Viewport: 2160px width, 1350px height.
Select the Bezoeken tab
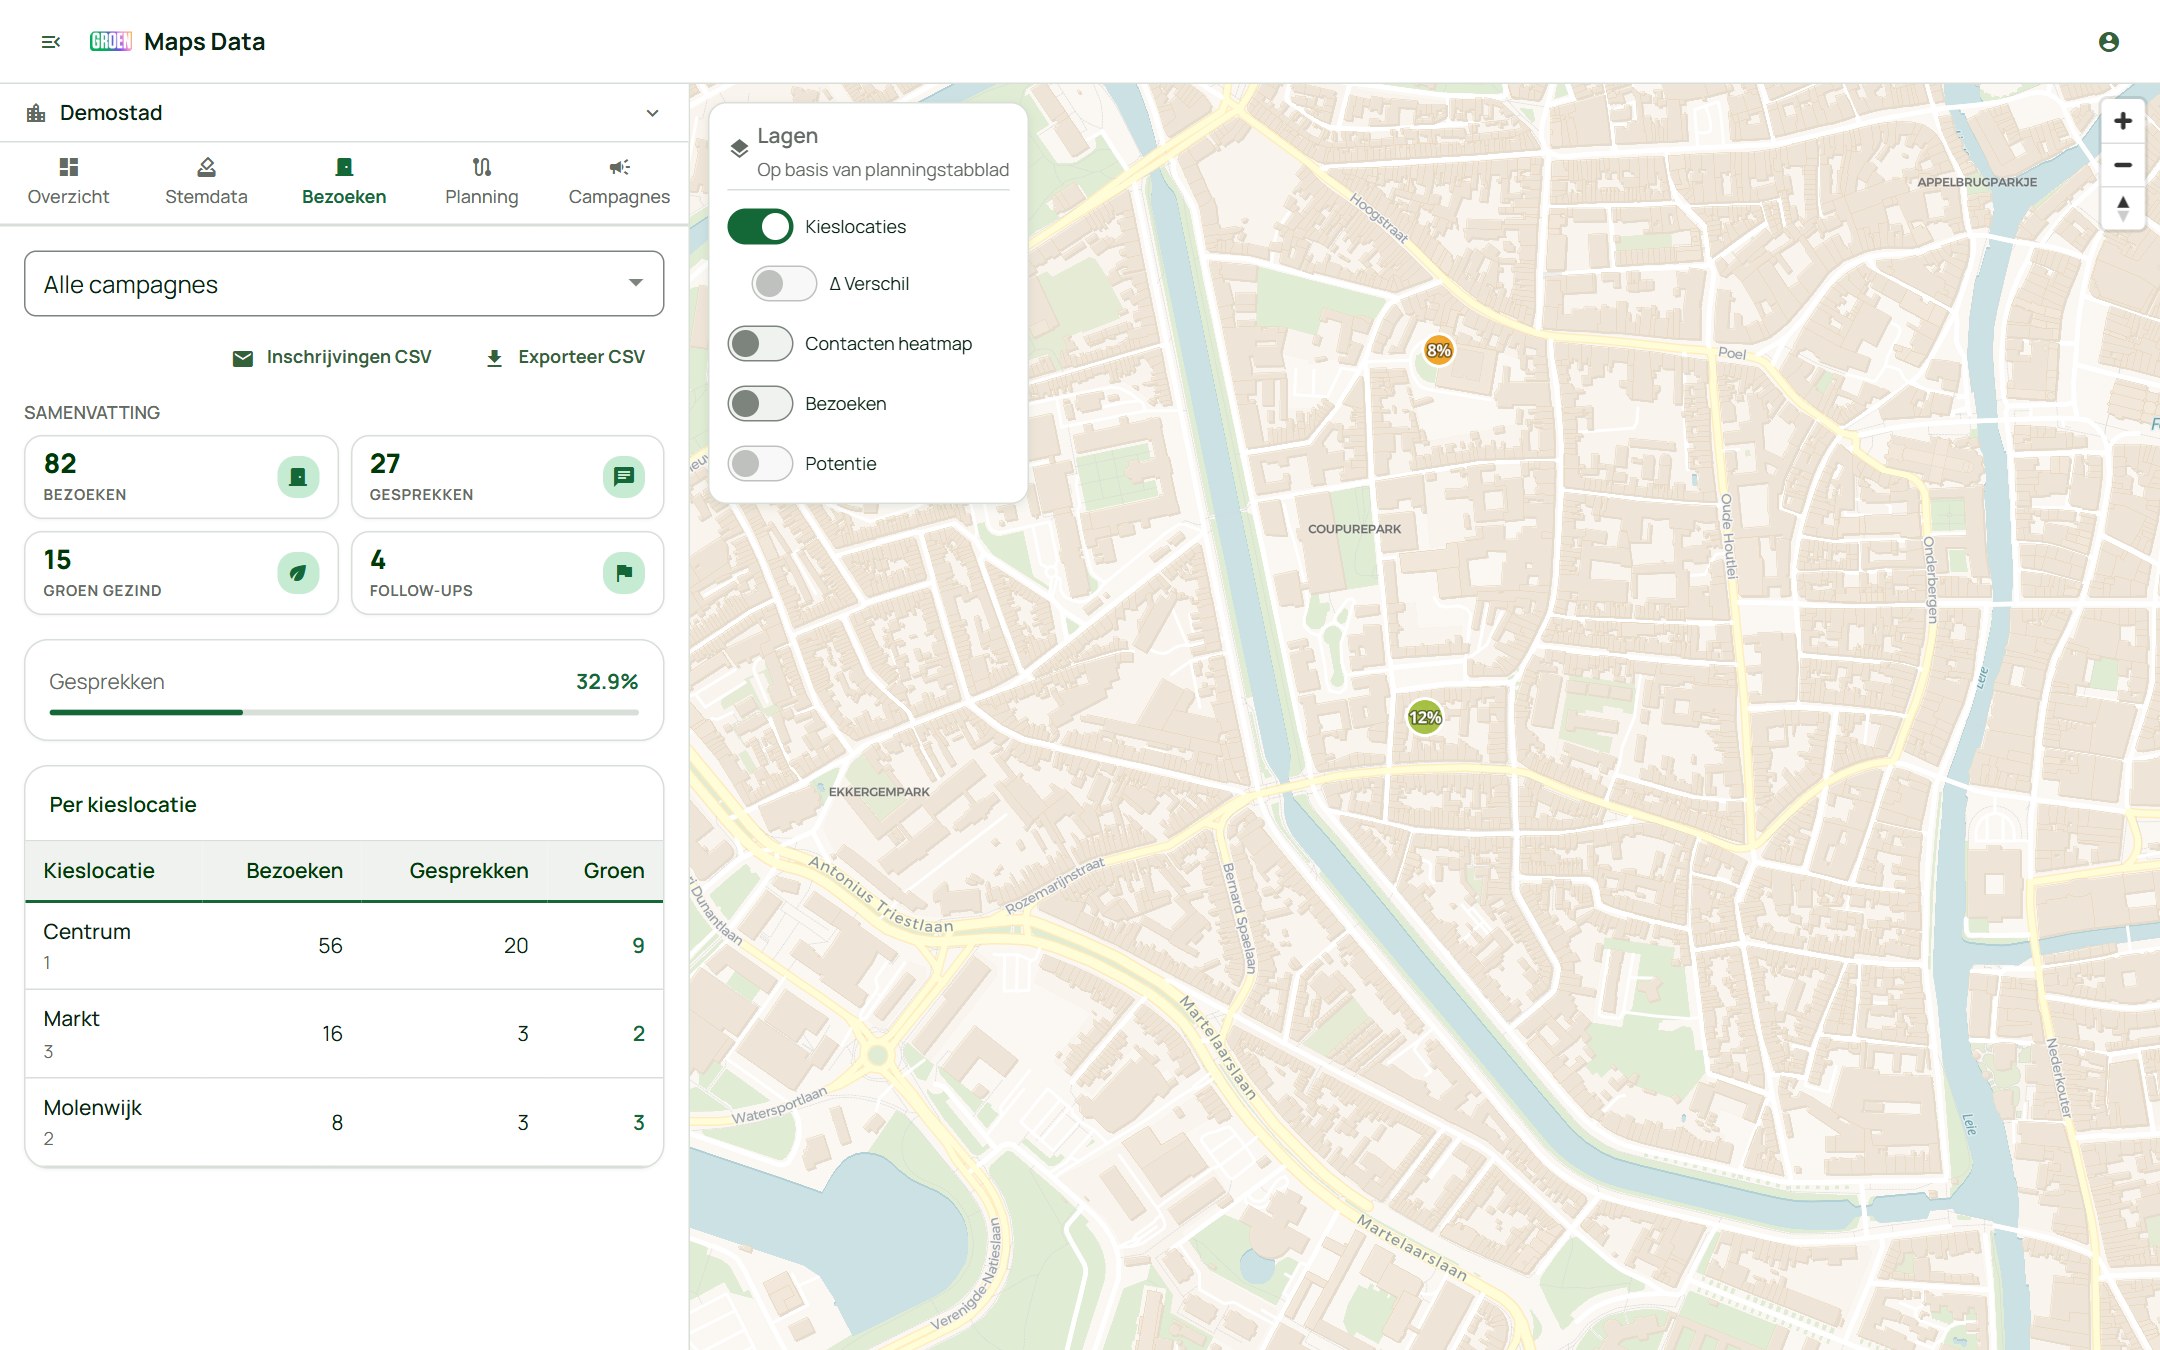pyautogui.click(x=344, y=183)
